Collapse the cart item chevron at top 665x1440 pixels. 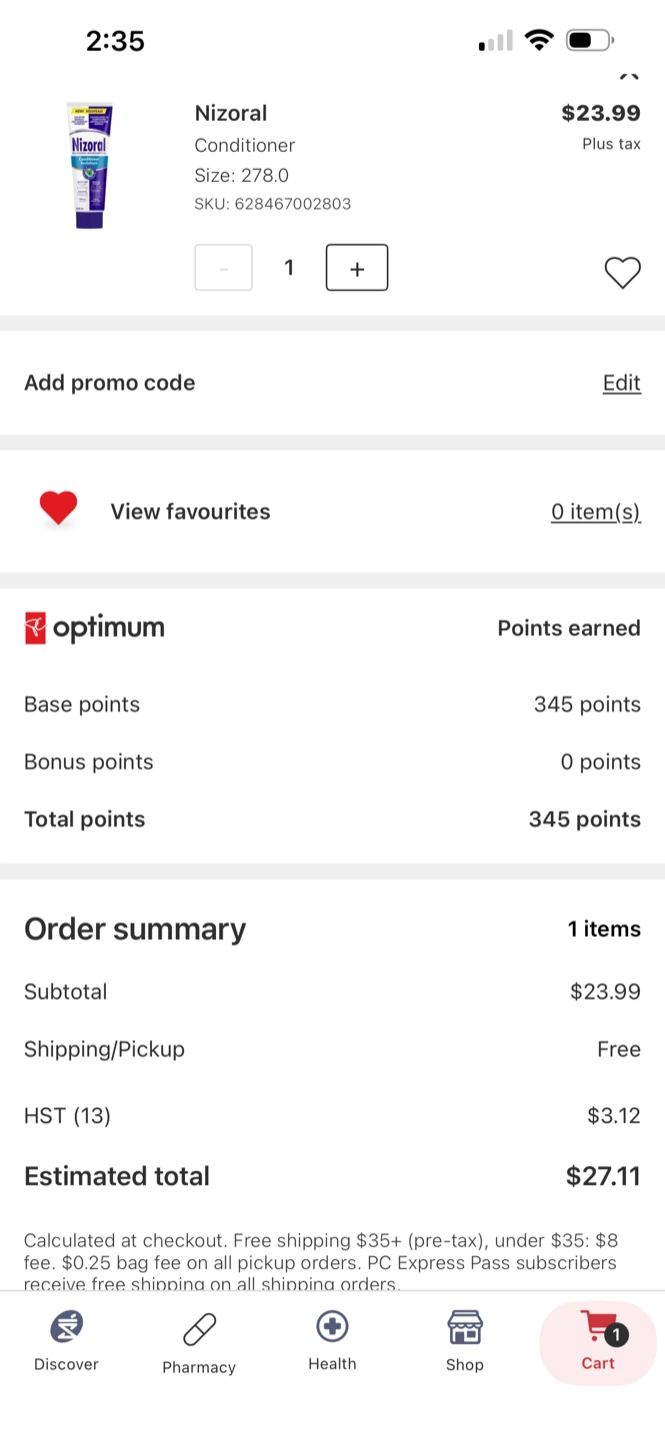click(628, 74)
